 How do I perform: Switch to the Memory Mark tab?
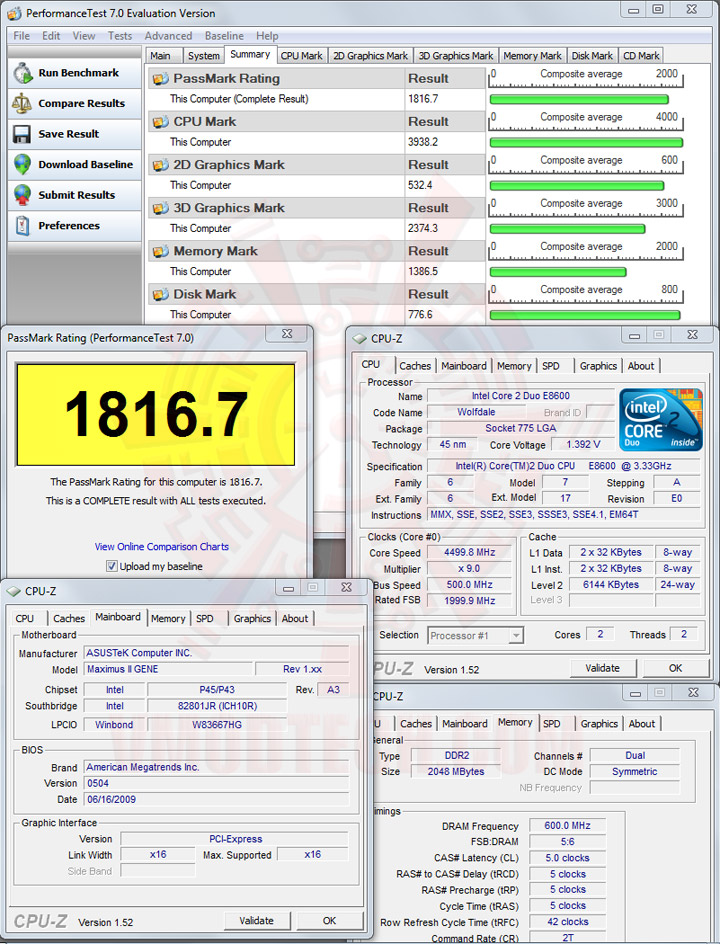pyautogui.click(x=532, y=56)
